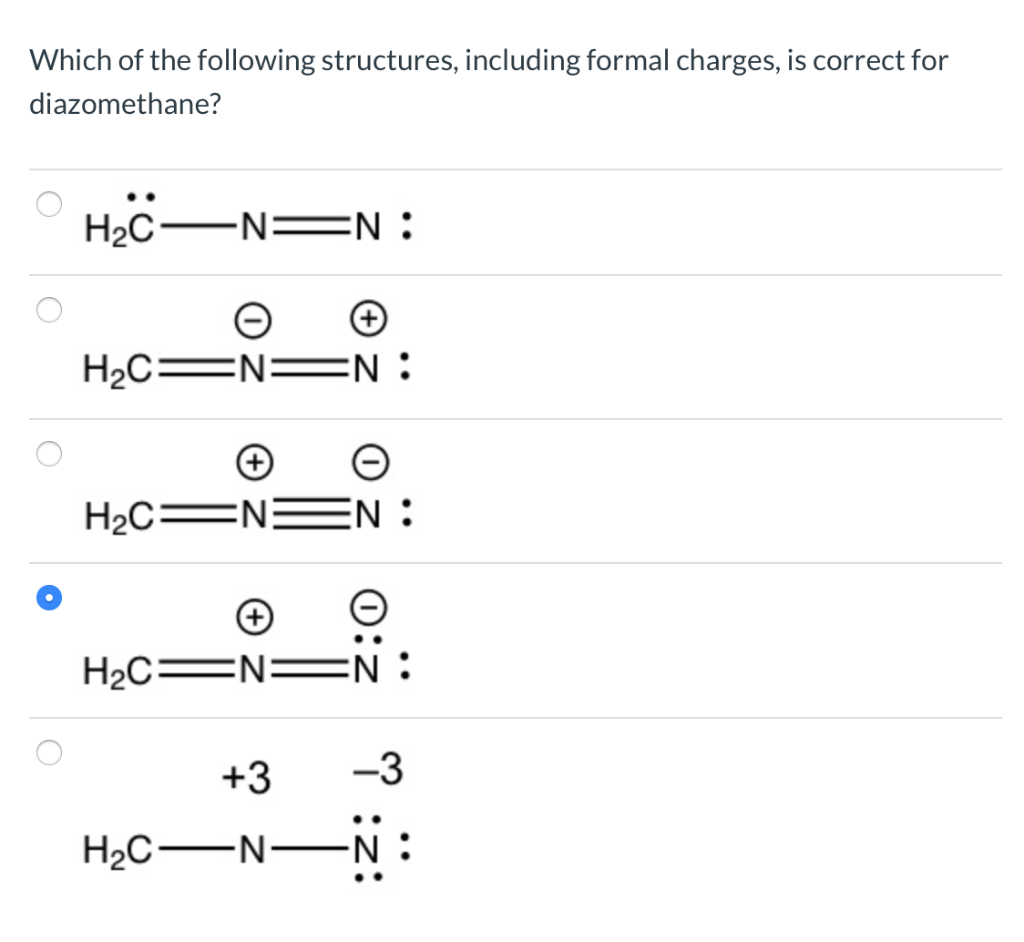1024x942 pixels.
Task: Select the H2C=N=N double-bond answer option
Action: pyautogui.click(x=48, y=310)
